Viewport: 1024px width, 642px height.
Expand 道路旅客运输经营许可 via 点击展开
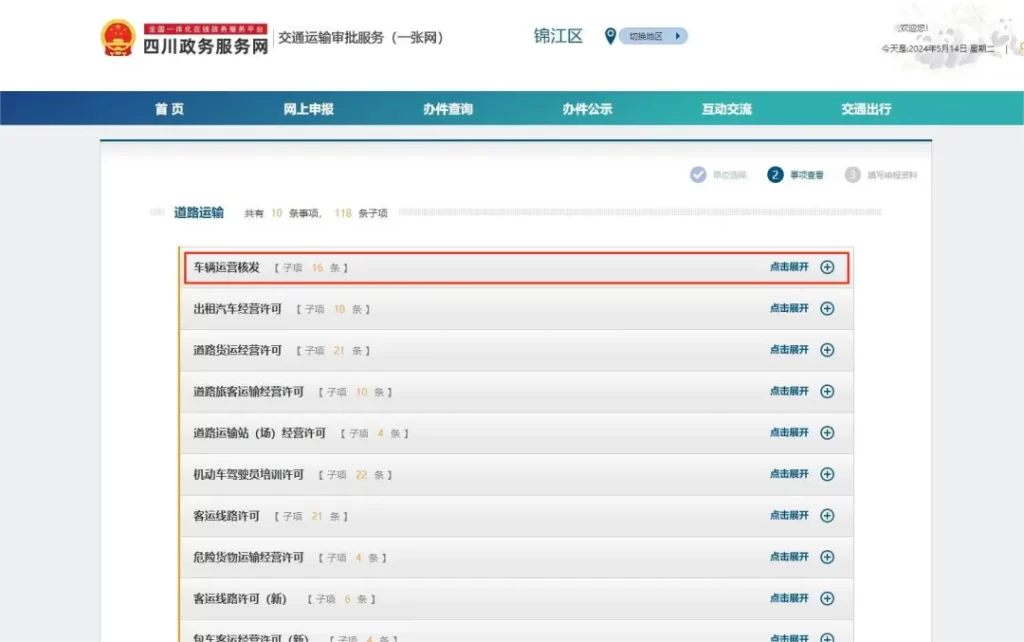pos(789,391)
